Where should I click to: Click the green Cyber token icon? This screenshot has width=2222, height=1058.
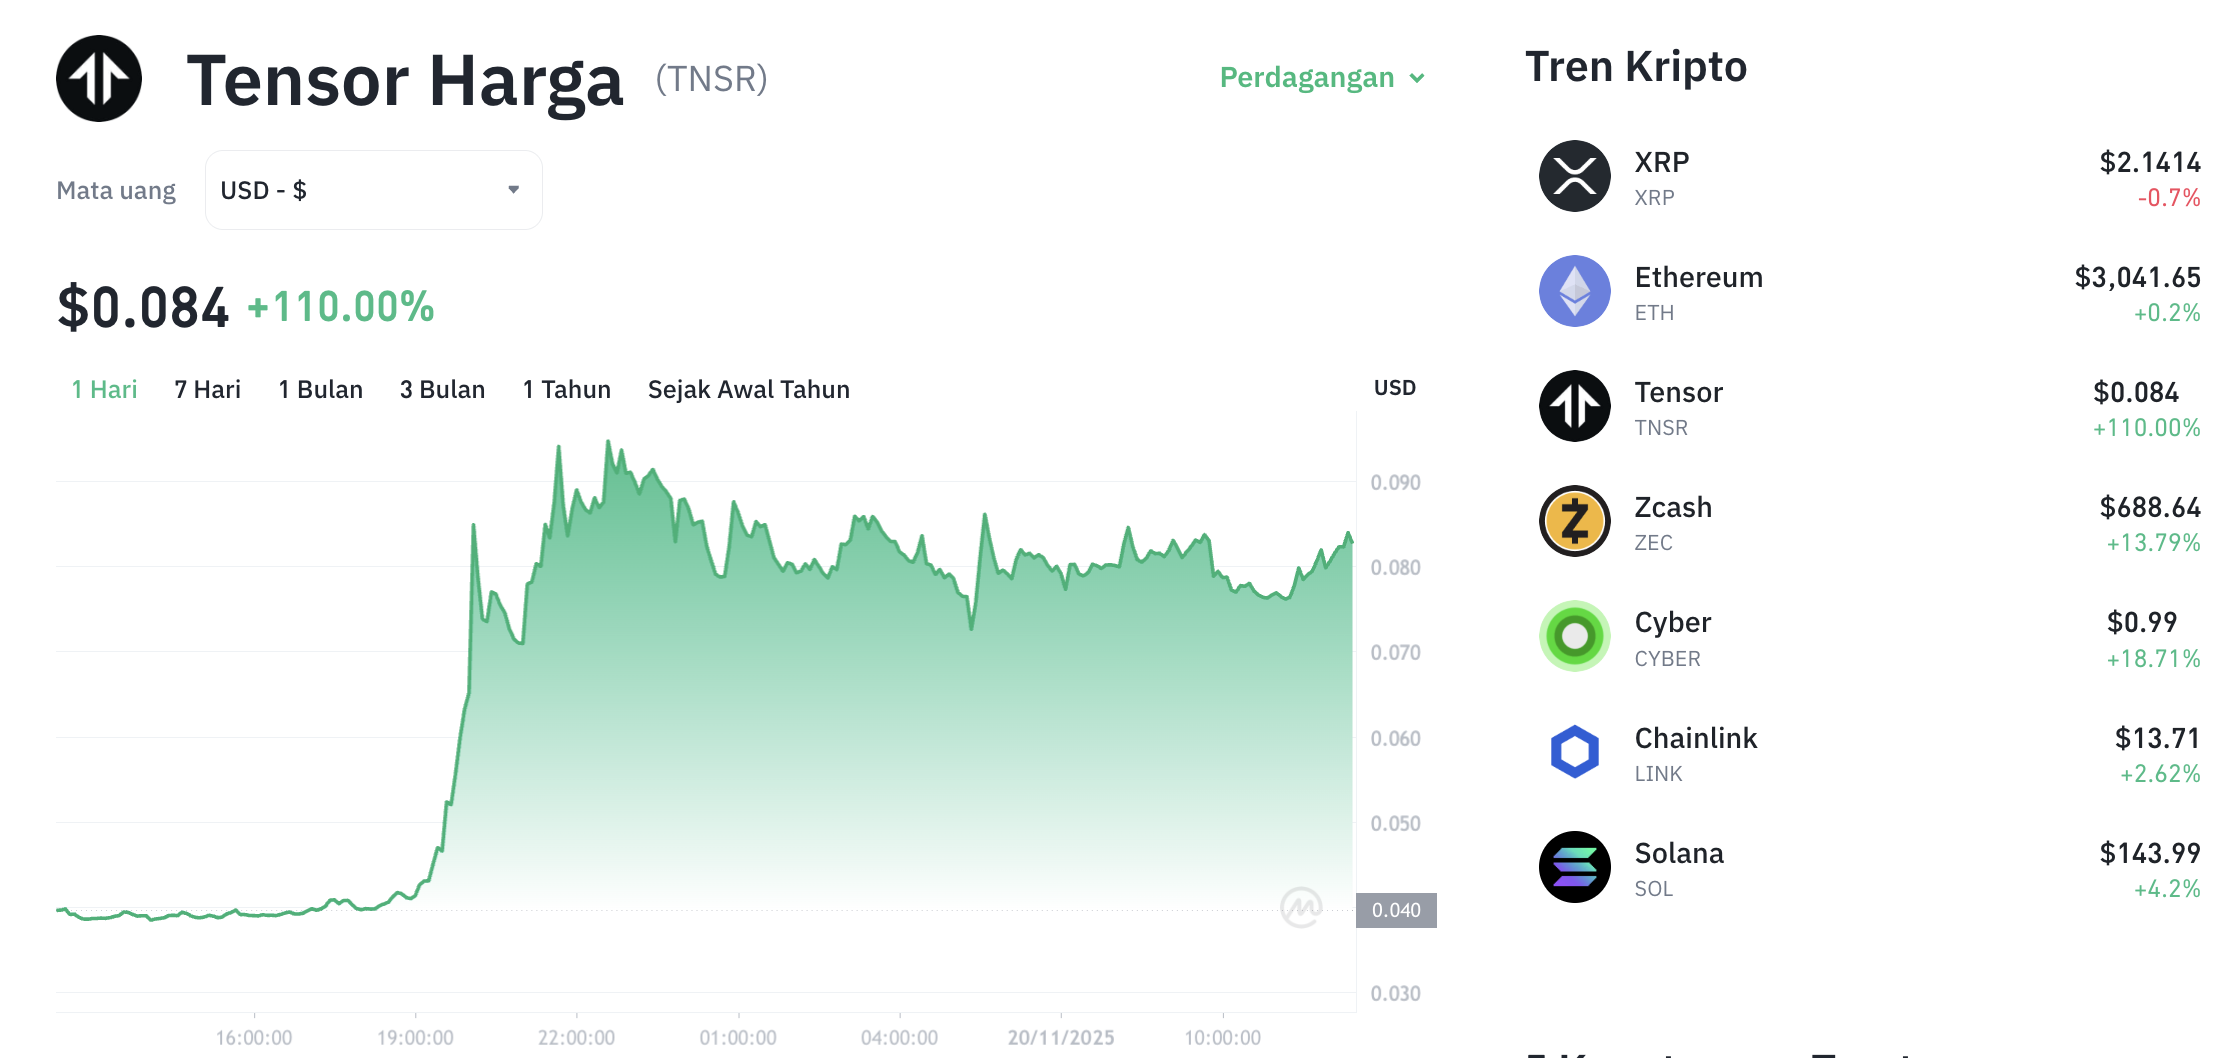(x=1575, y=636)
